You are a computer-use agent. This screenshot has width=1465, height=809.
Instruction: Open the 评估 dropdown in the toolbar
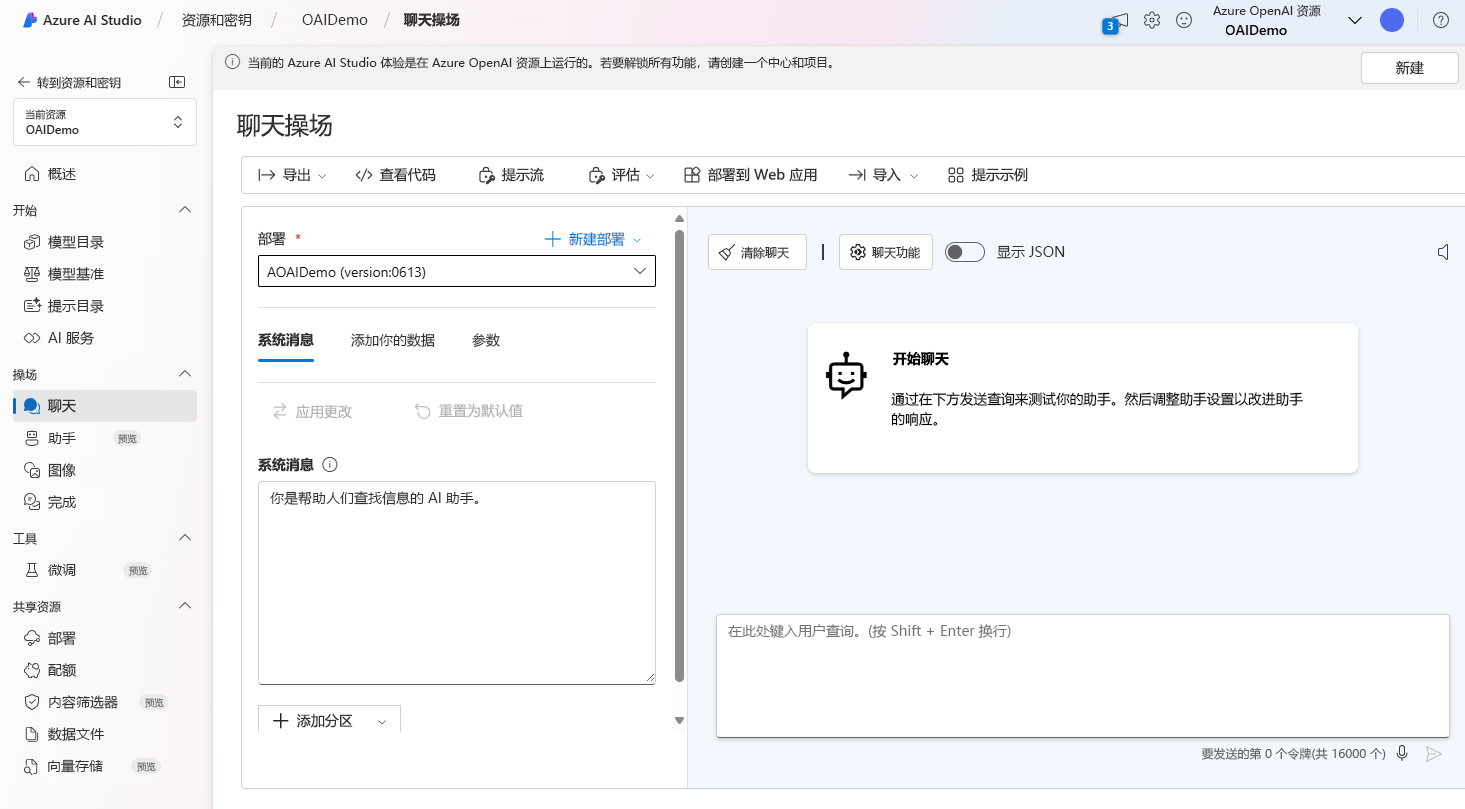pos(621,175)
